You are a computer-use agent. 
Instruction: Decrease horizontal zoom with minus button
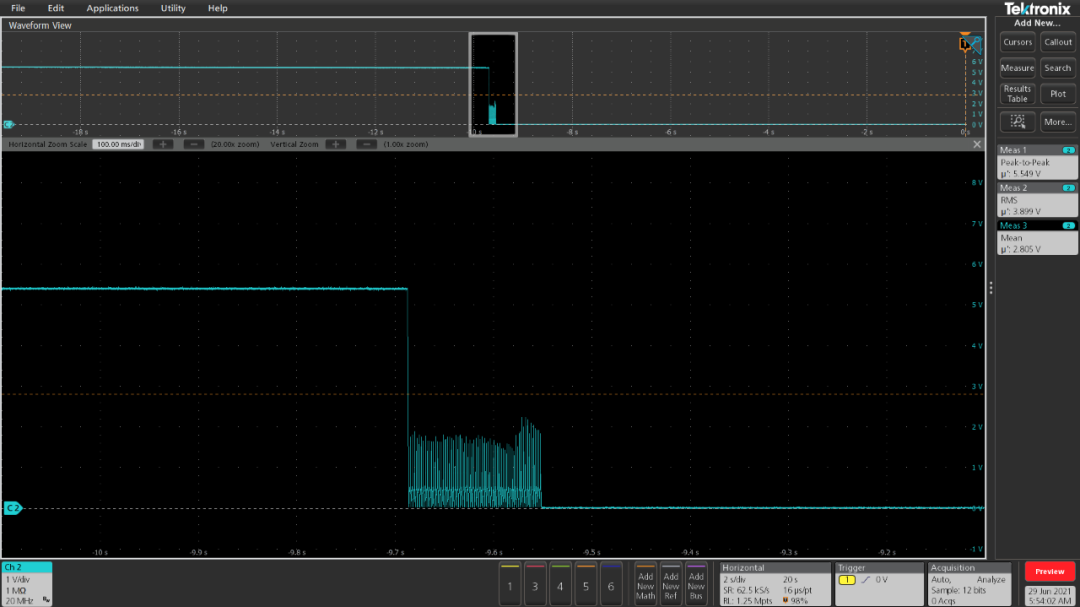(x=193, y=144)
